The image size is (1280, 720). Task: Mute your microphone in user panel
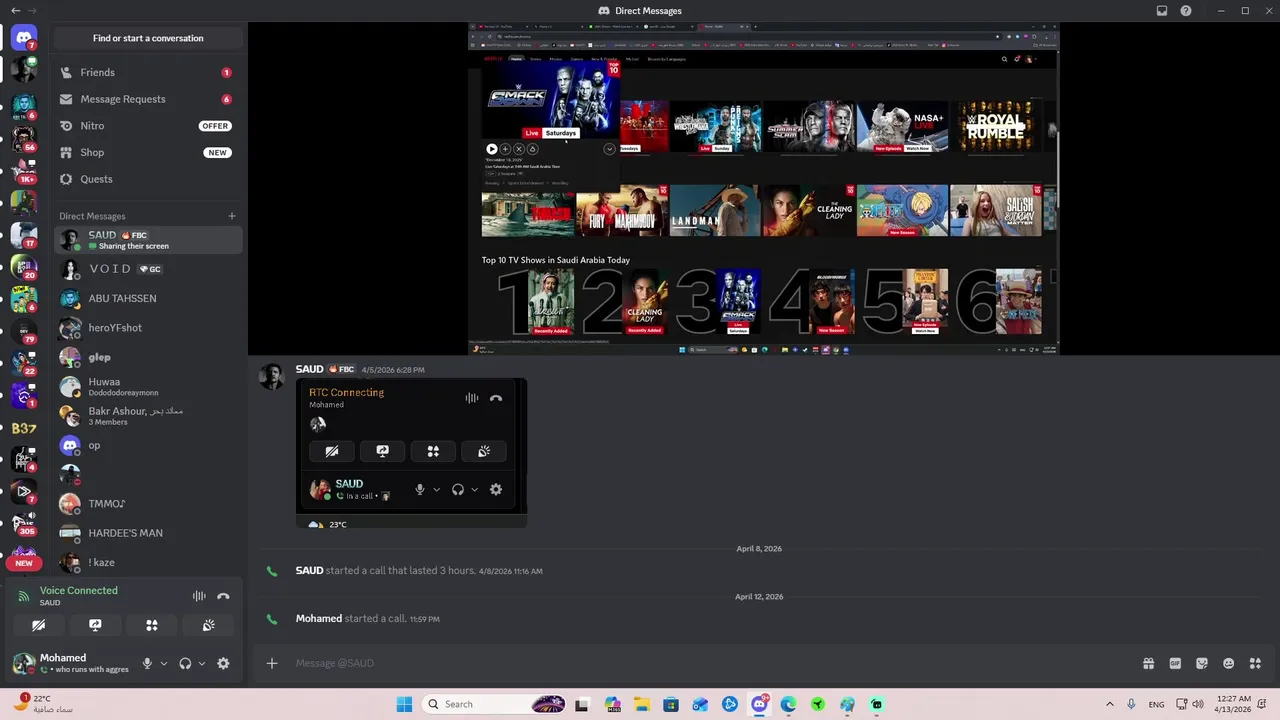pos(147,663)
